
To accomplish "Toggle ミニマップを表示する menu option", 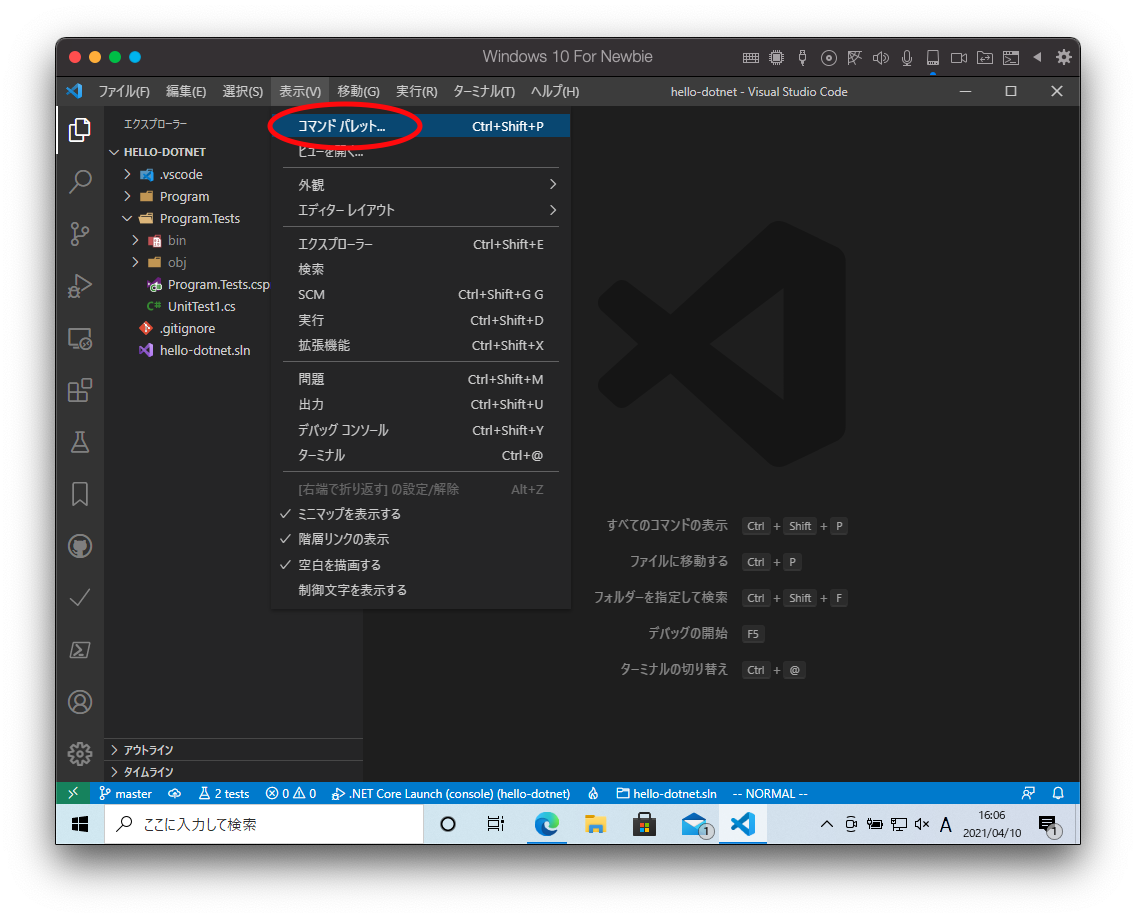I will coord(420,514).
